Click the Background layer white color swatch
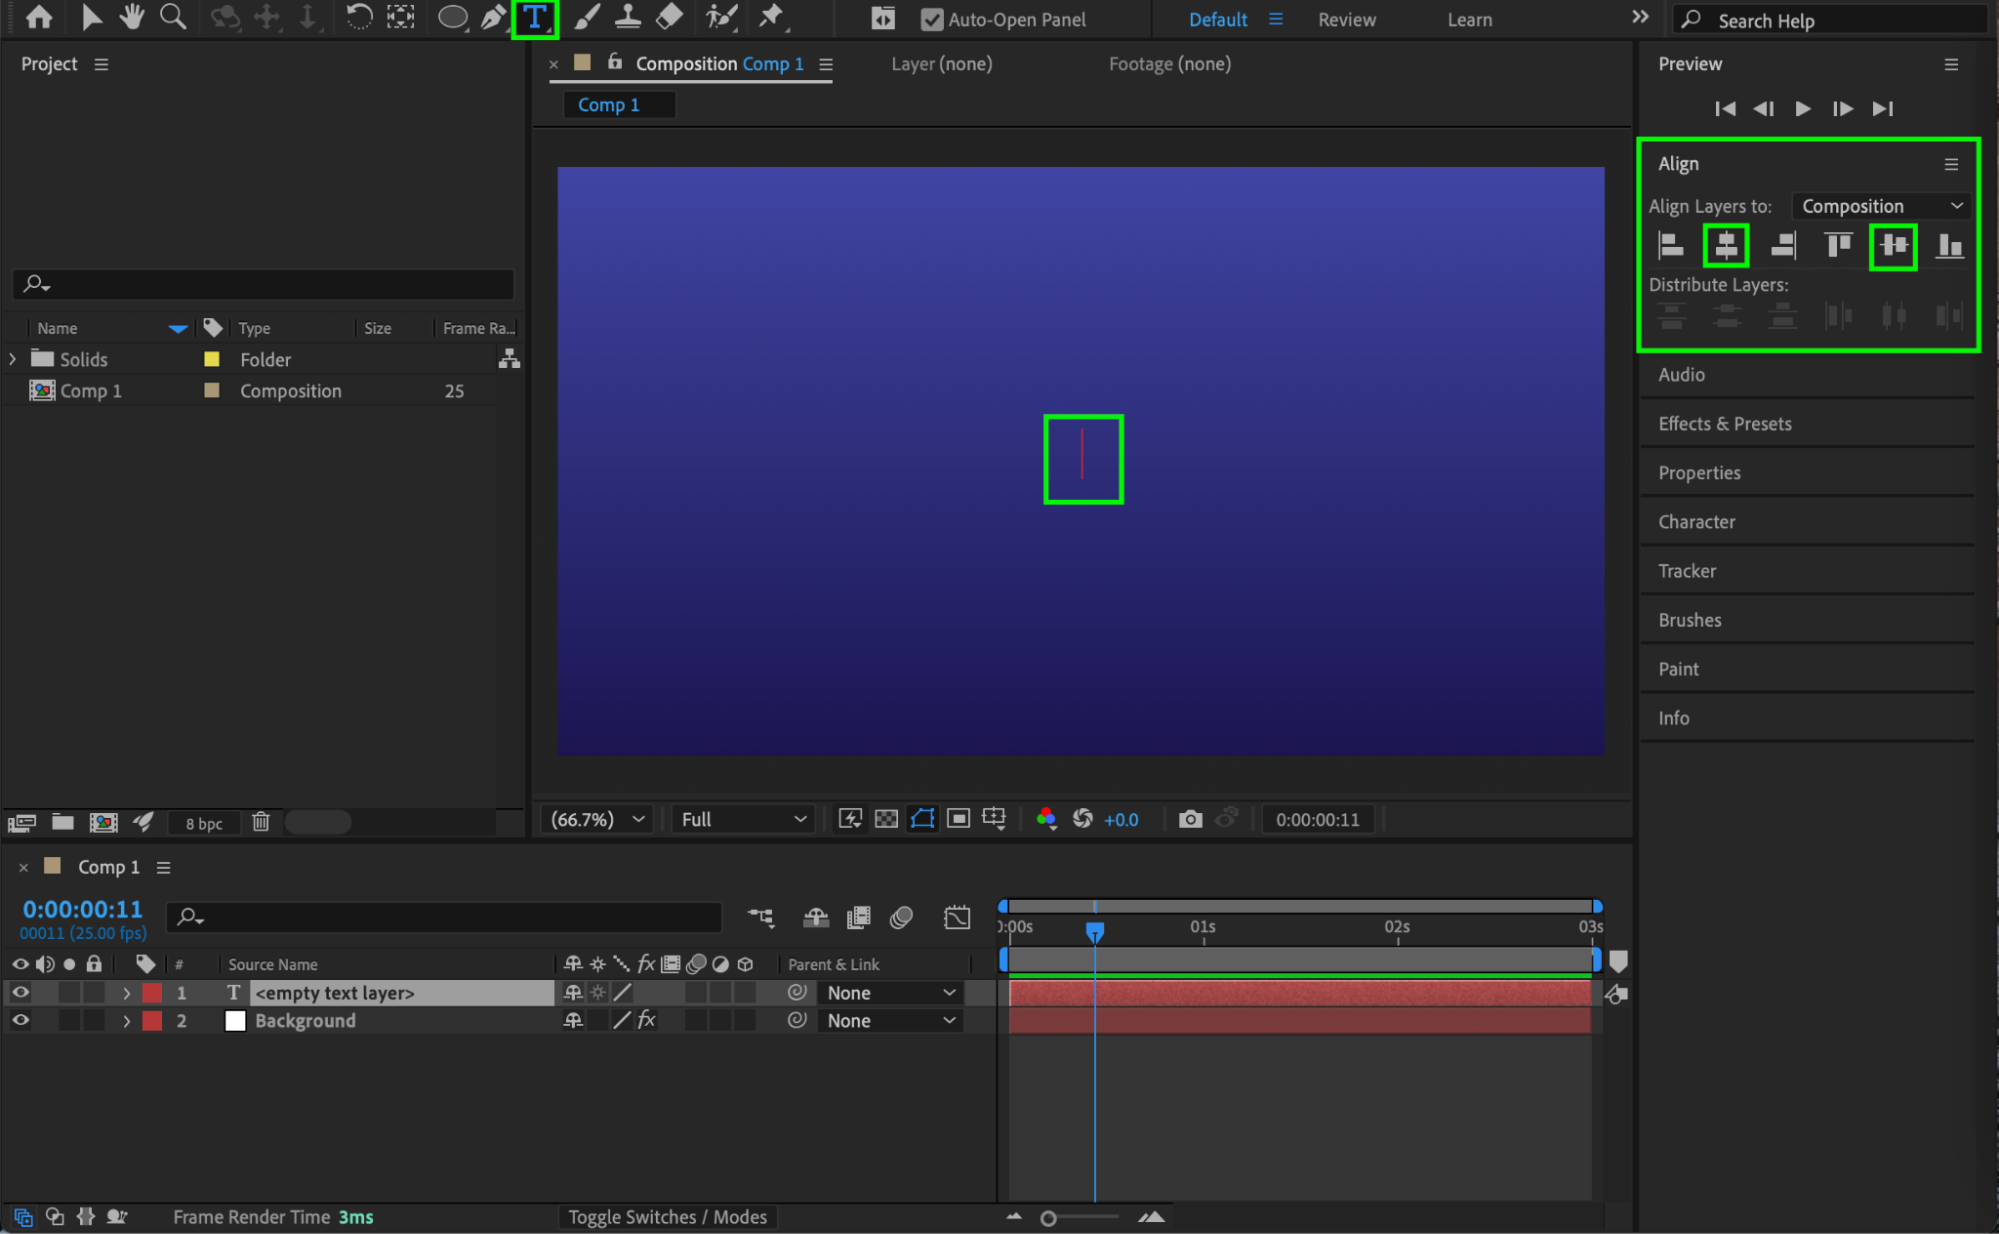The width and height of the screenshot is (1999, 1234). point(235,1021)
